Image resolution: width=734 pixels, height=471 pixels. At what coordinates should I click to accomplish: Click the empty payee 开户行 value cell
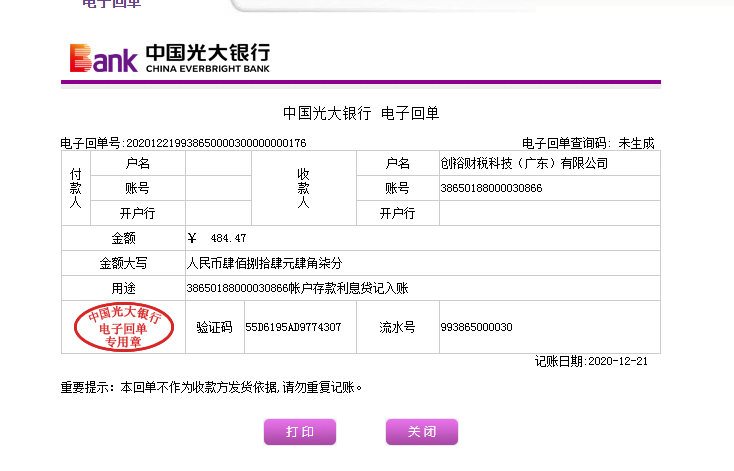pyautogui.click(x=550, y=213)
